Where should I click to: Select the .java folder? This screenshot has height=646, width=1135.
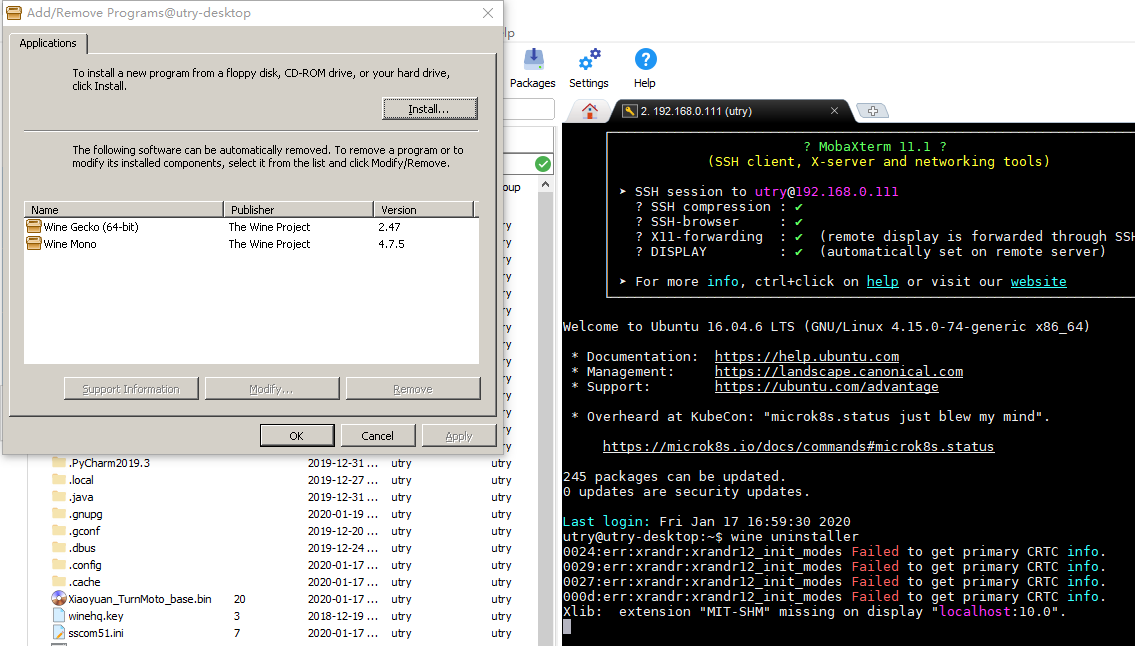(81, 497)
